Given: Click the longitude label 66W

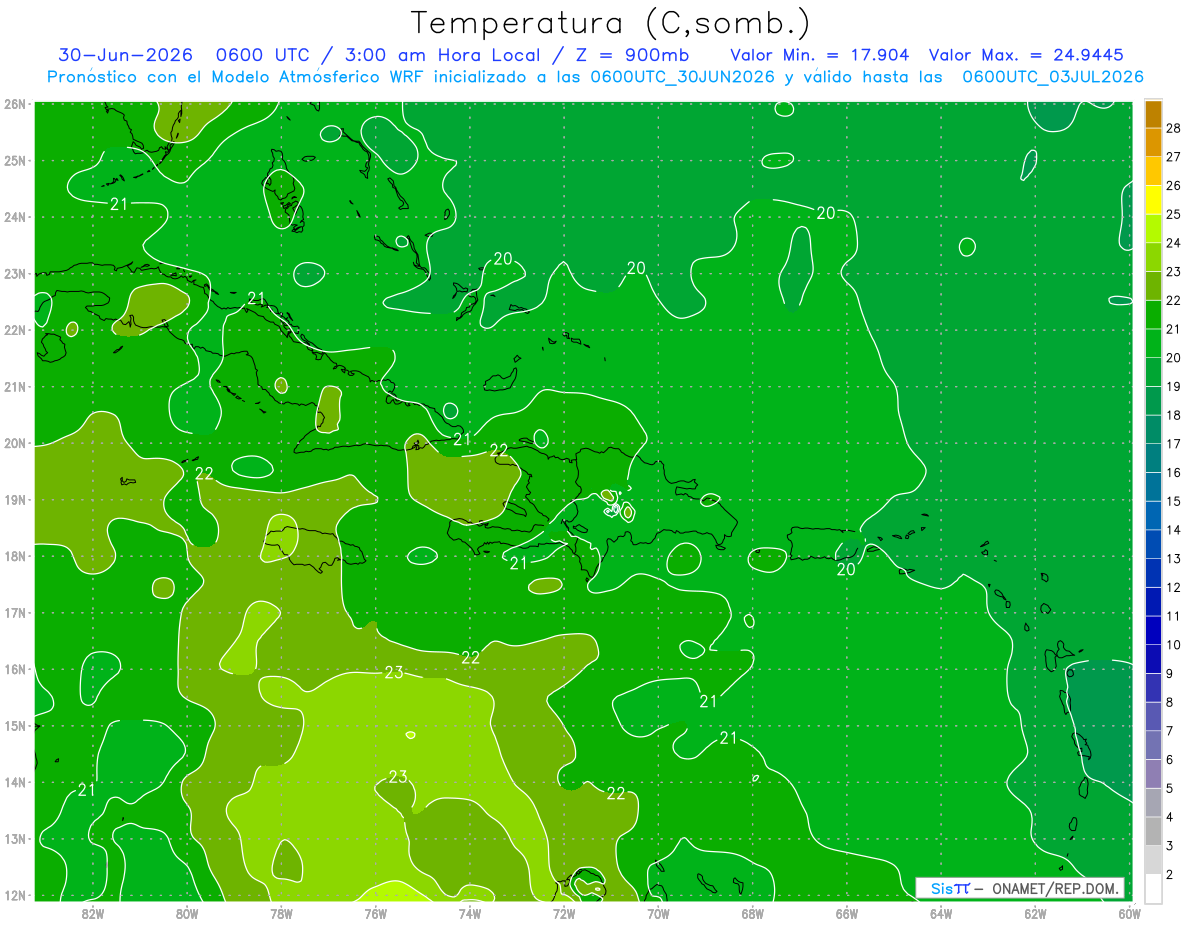Looking at the screenshot, I should pos(846,913).
